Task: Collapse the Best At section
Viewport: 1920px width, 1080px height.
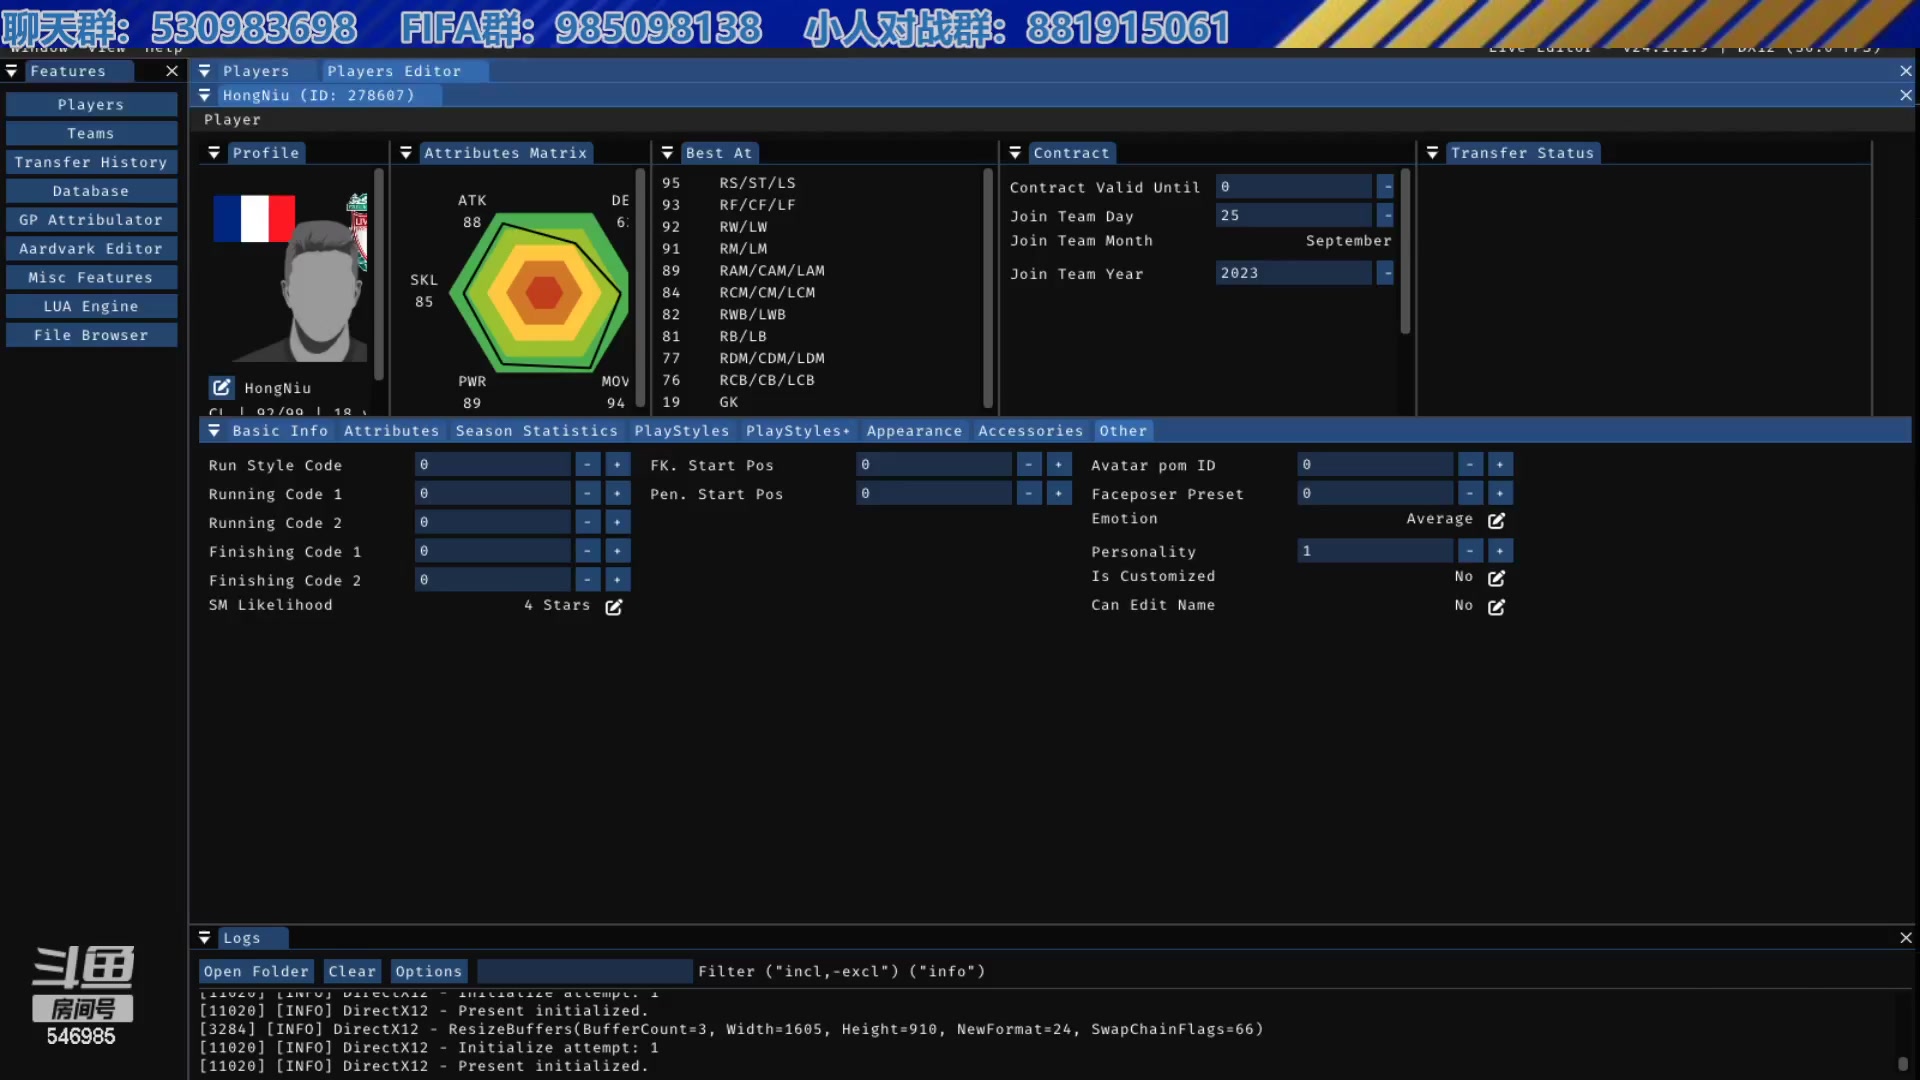Action: coord(668,153)
